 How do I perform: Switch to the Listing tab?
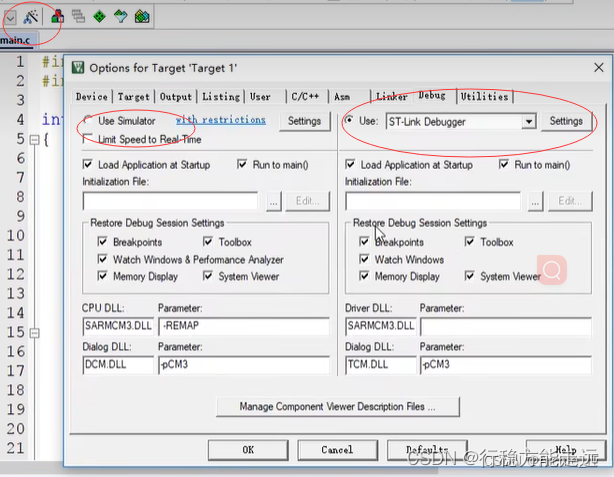221,97
